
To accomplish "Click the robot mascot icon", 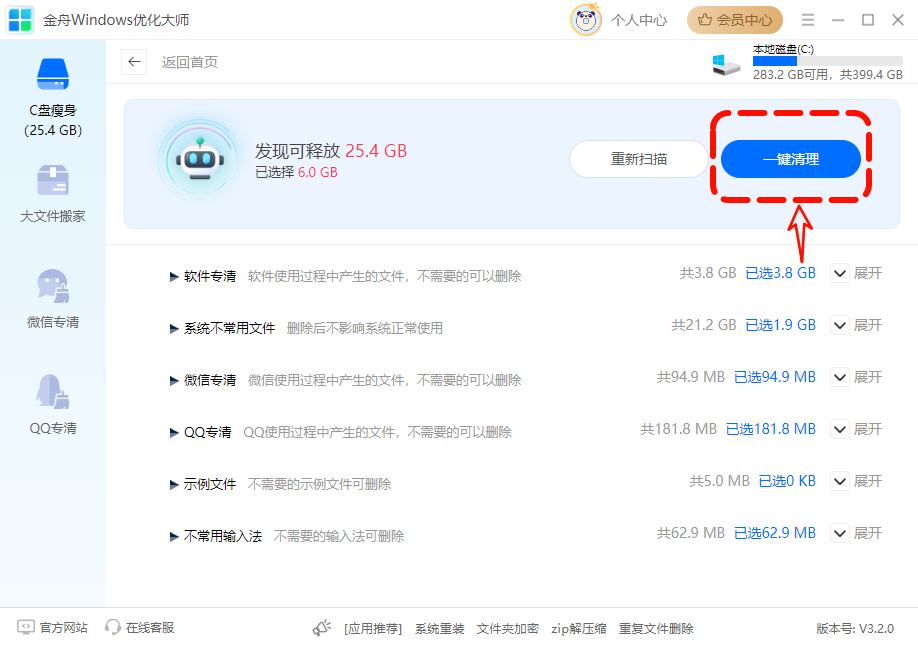I will 200,160.
